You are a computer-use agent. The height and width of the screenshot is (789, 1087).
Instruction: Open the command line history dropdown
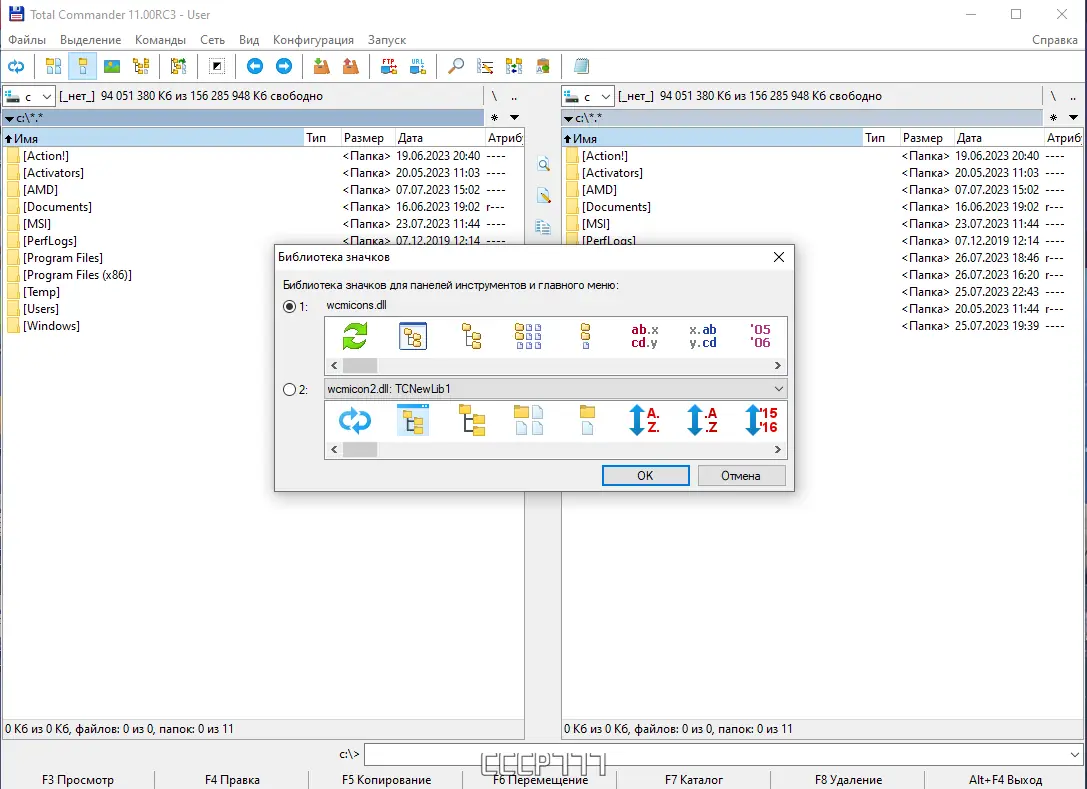coord(1075,754)
